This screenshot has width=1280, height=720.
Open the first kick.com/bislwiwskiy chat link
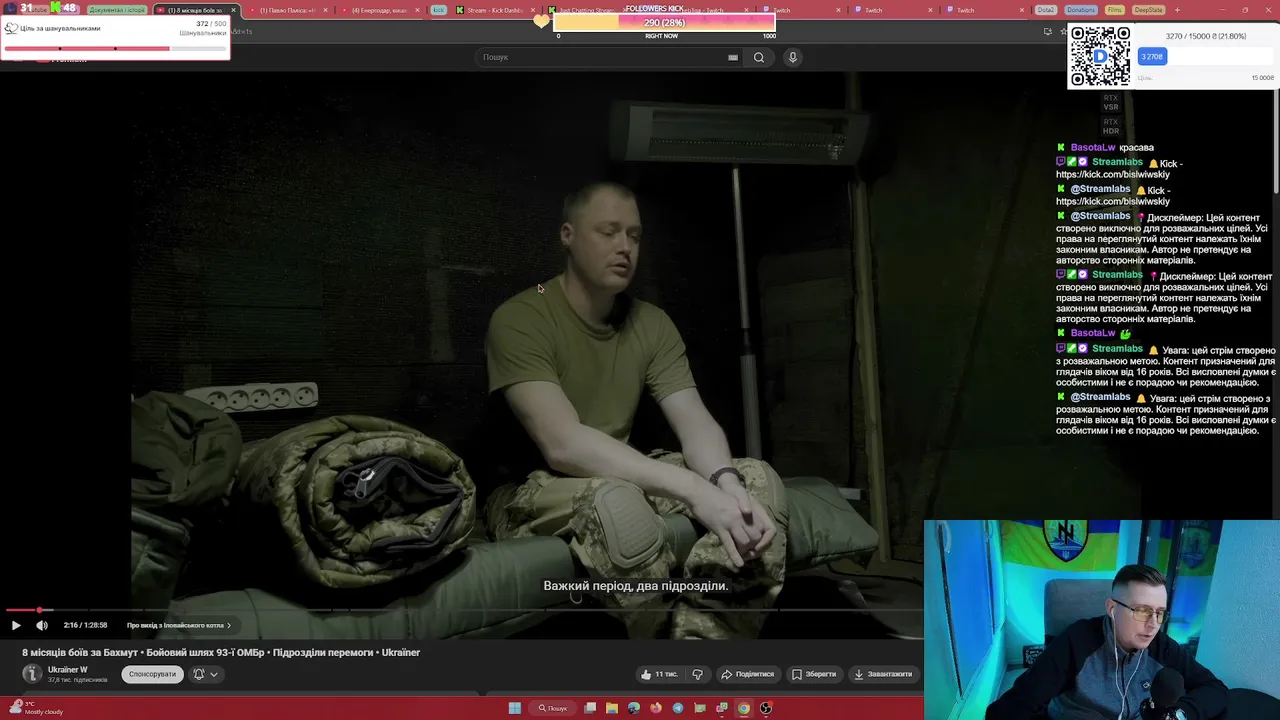1112,174
